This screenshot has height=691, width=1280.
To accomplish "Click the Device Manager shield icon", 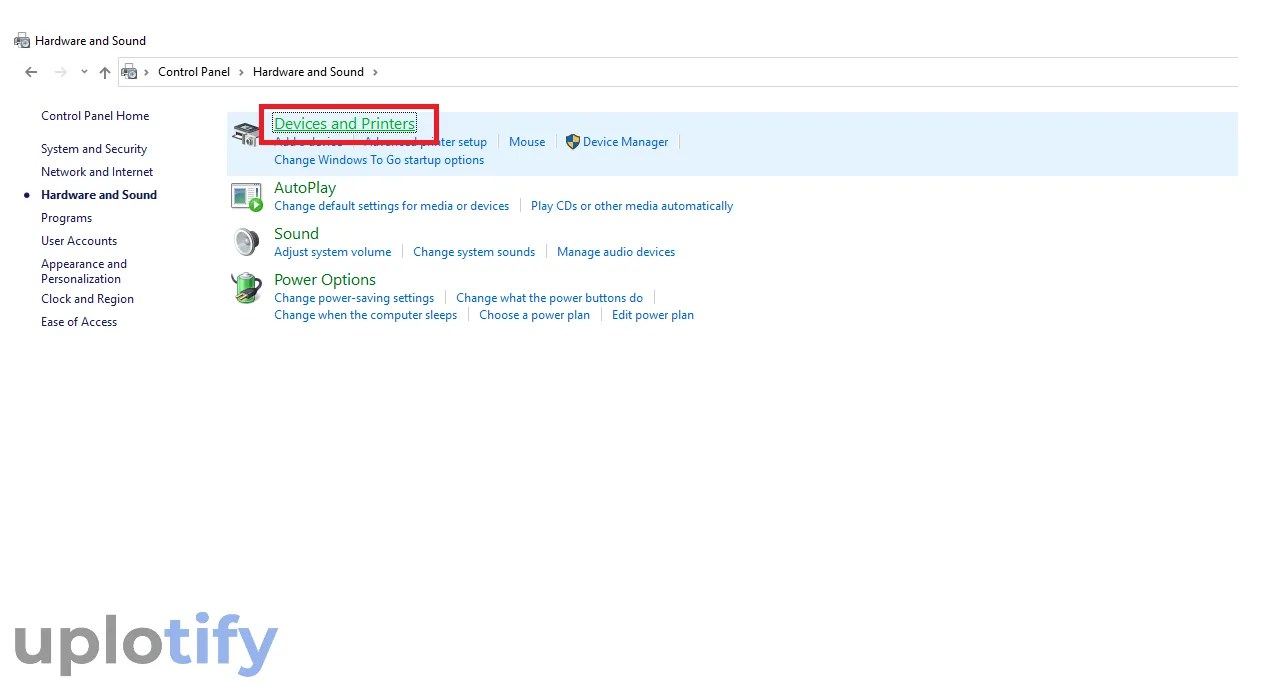I will [573, 142].
